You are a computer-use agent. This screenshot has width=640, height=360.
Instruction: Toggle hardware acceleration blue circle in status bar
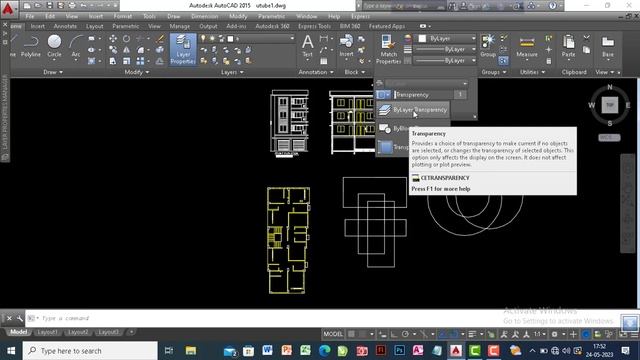[x=586, y=334]
